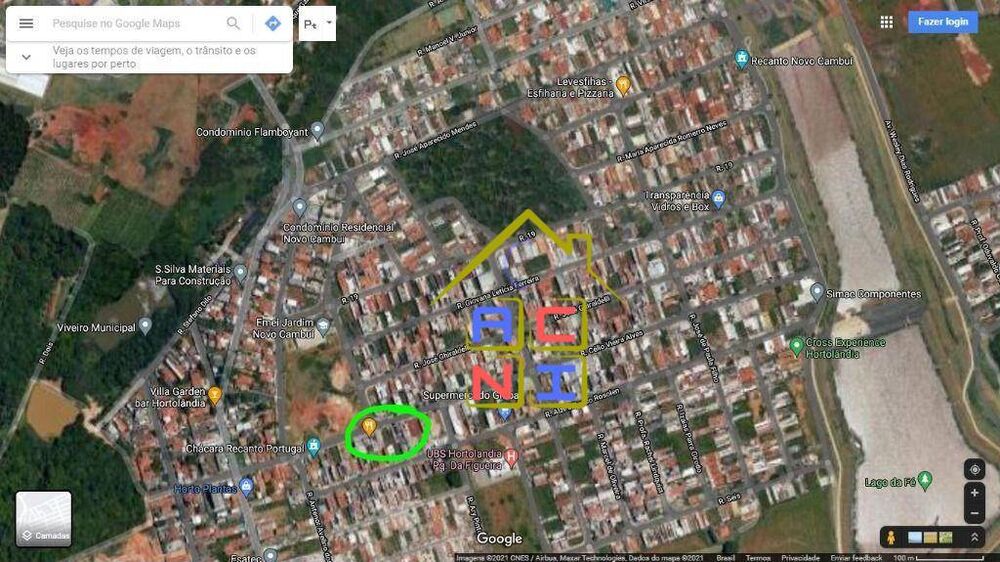1000x562 pixels.
Task: Open directions with the blue diamond icon
Action: [x=272, y=24]
